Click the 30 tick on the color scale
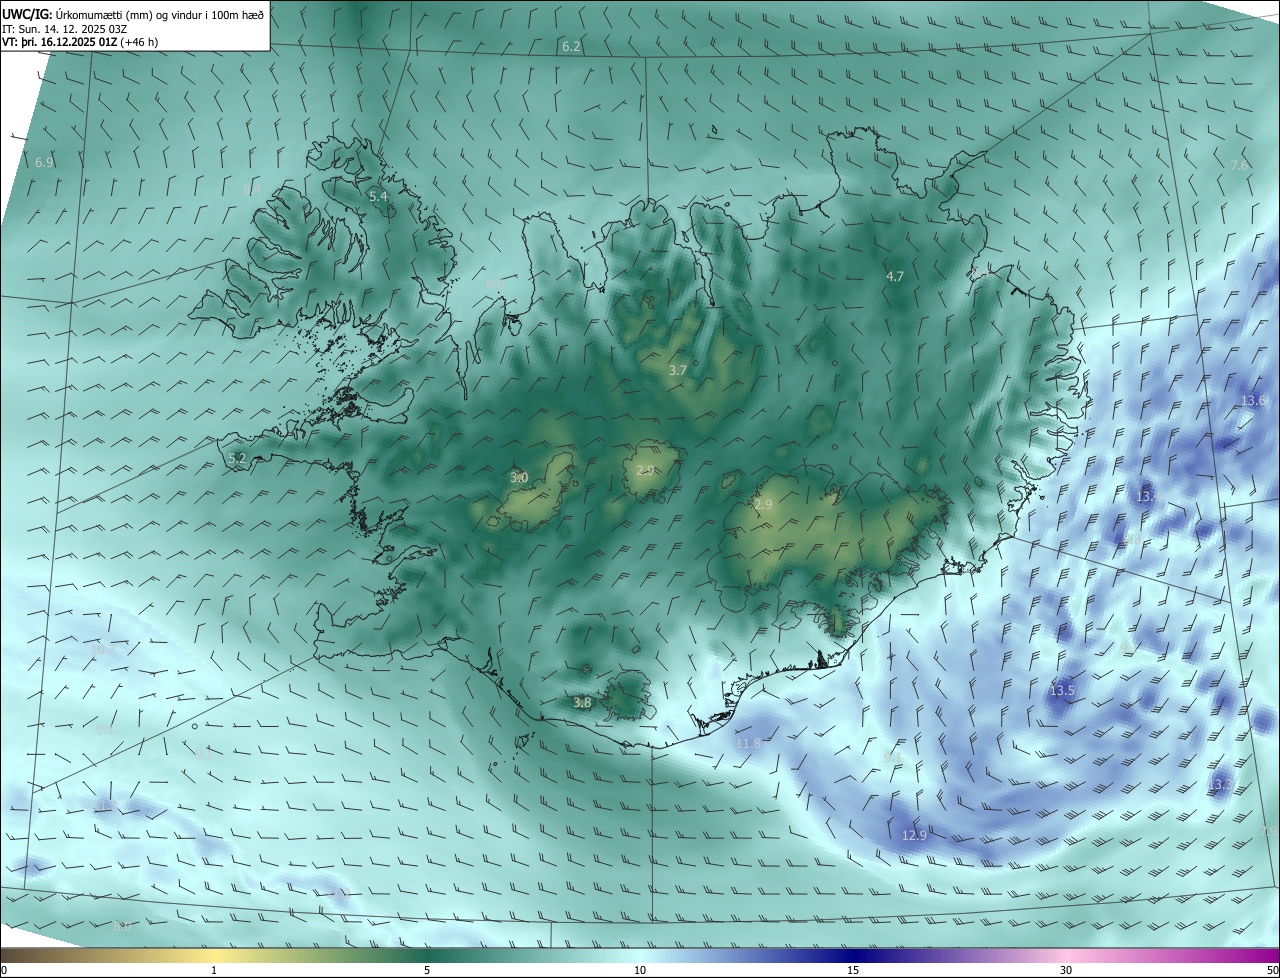 coord(1066,970)
